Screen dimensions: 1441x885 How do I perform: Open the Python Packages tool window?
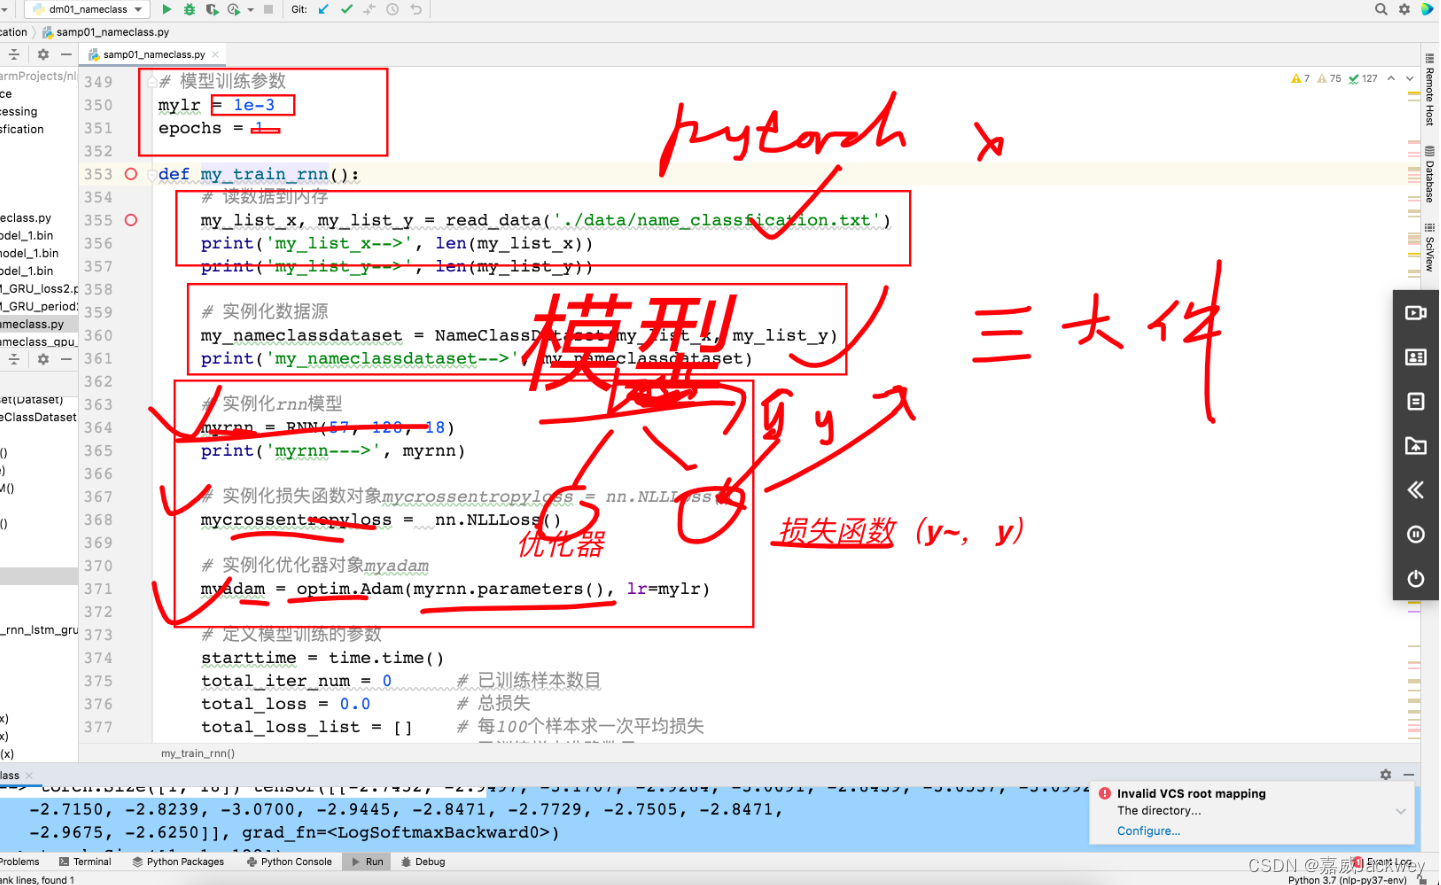pos(178,862)
